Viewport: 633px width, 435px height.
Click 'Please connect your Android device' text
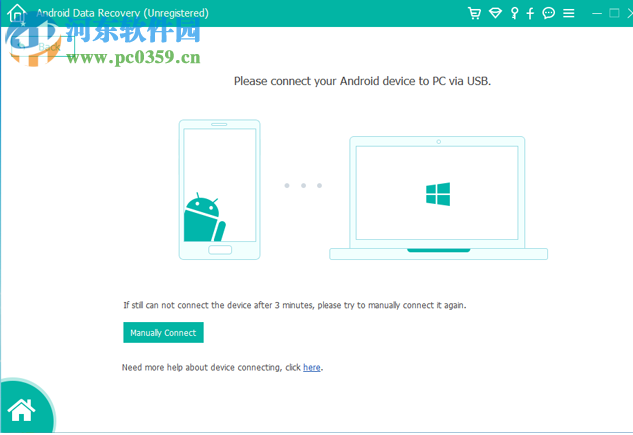point(362,81)
